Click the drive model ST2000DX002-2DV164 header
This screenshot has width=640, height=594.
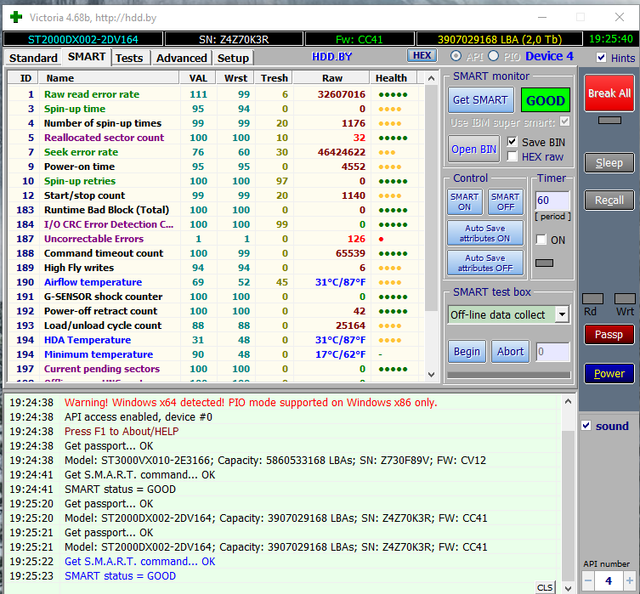click(x=83, y=39)
